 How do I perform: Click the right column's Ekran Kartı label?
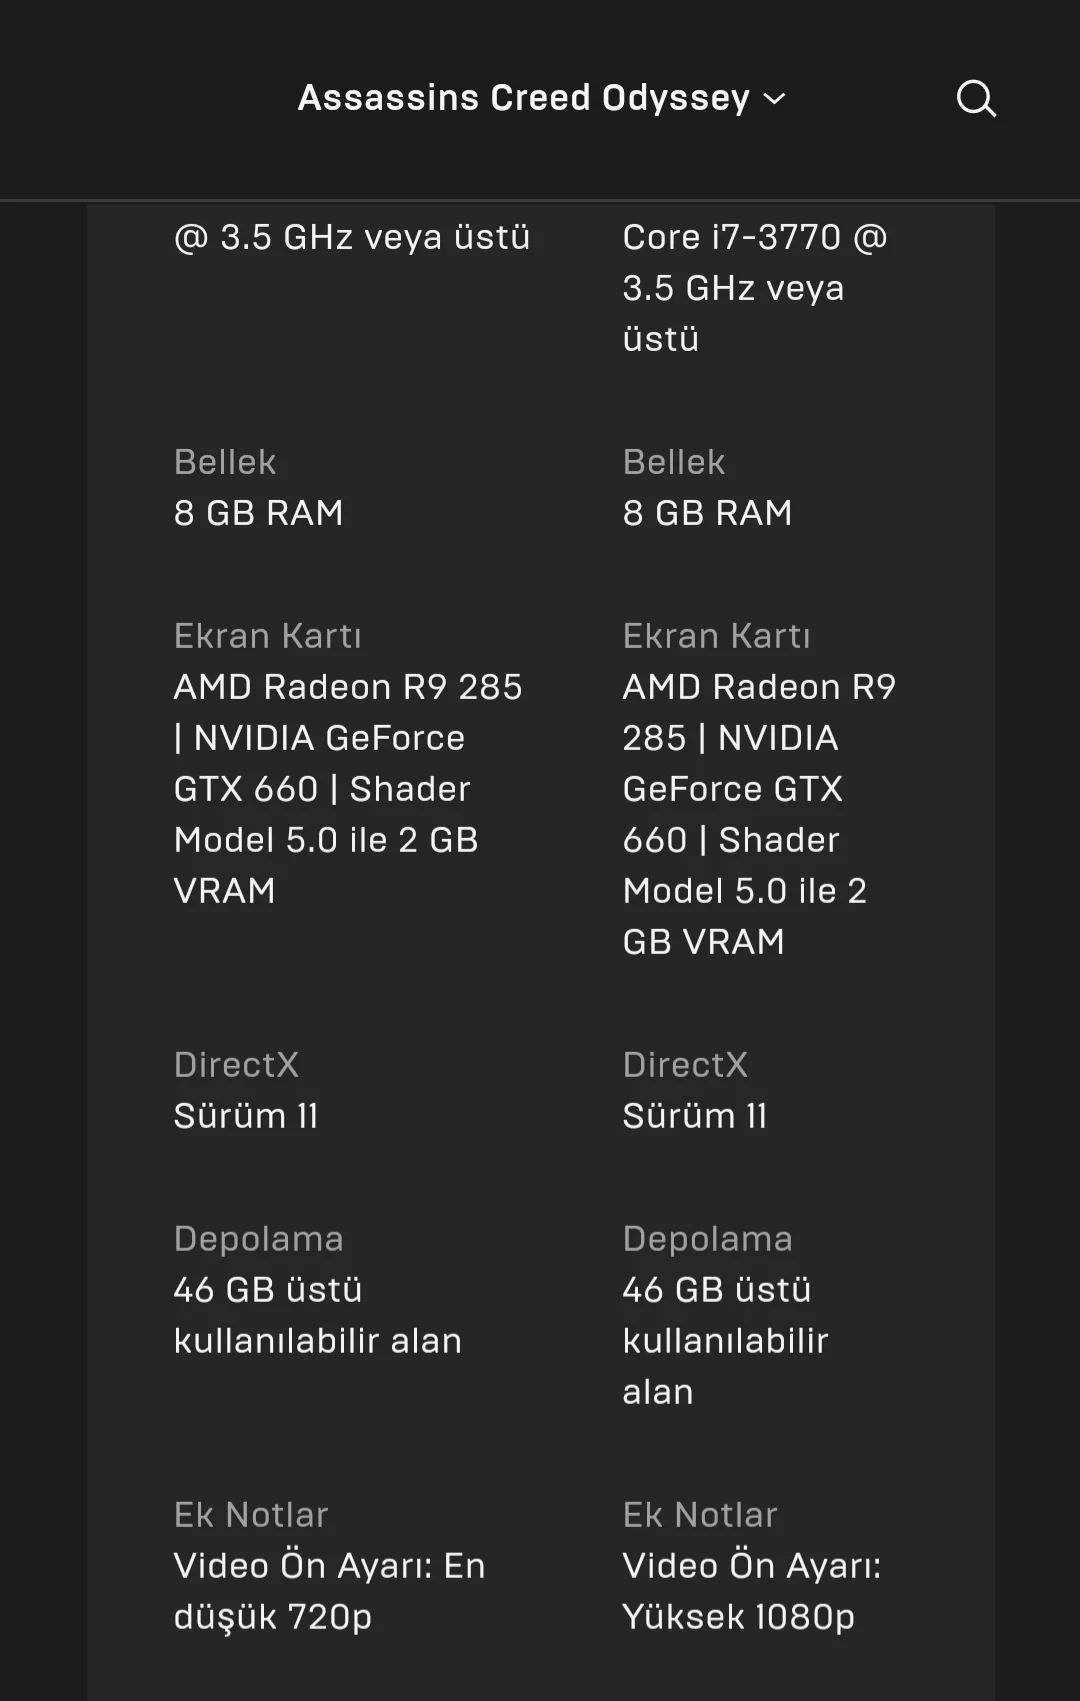pos(716,636)
